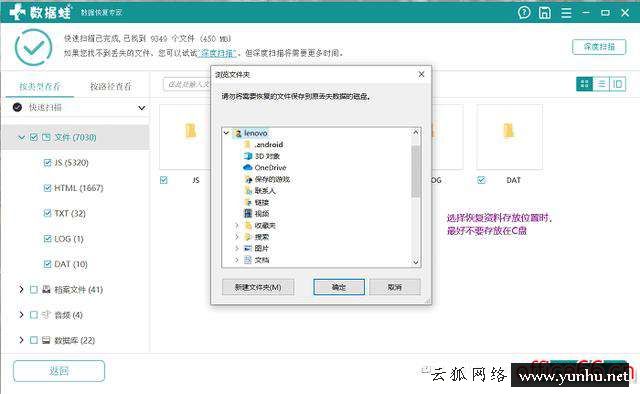Expand the 音频 (4) node

(x=21, y=315)
